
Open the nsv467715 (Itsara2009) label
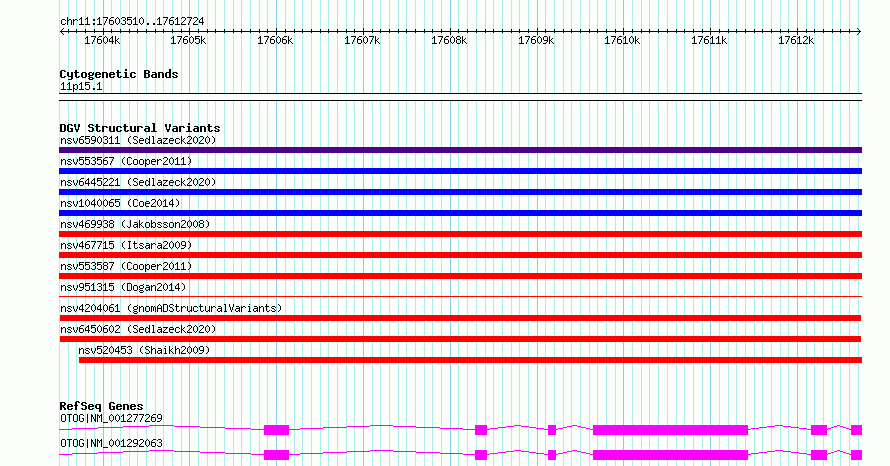pyautogui.click(x=126, y=245)
